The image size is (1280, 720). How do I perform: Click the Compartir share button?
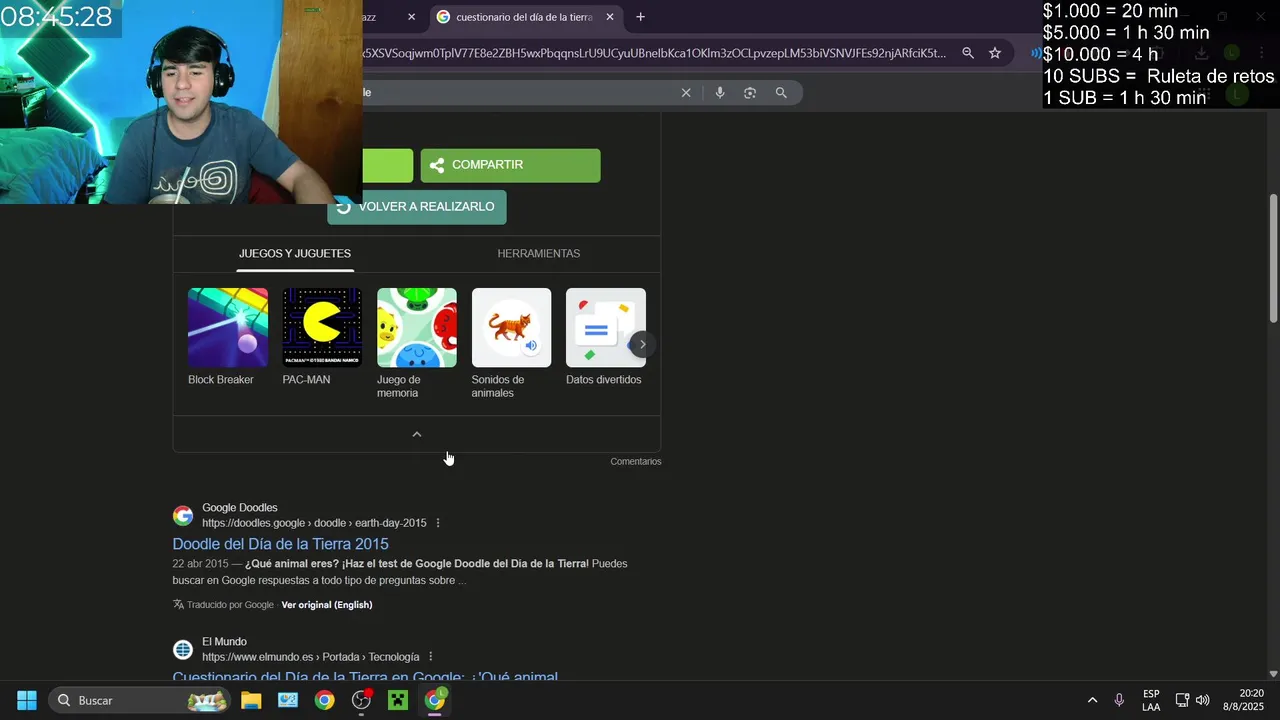pos(510,165)
